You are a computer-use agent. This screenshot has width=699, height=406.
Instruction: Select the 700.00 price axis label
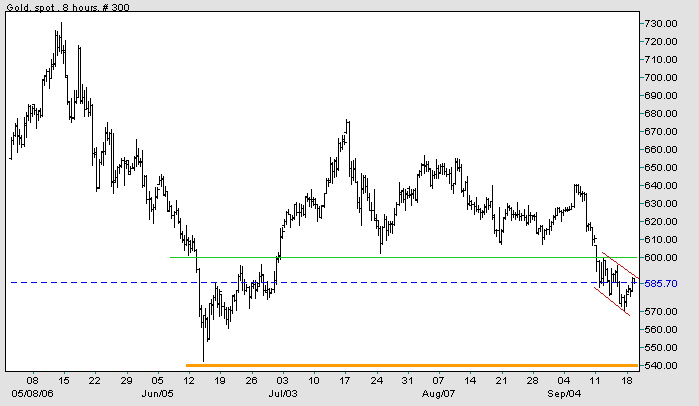[x=661, y=78]
